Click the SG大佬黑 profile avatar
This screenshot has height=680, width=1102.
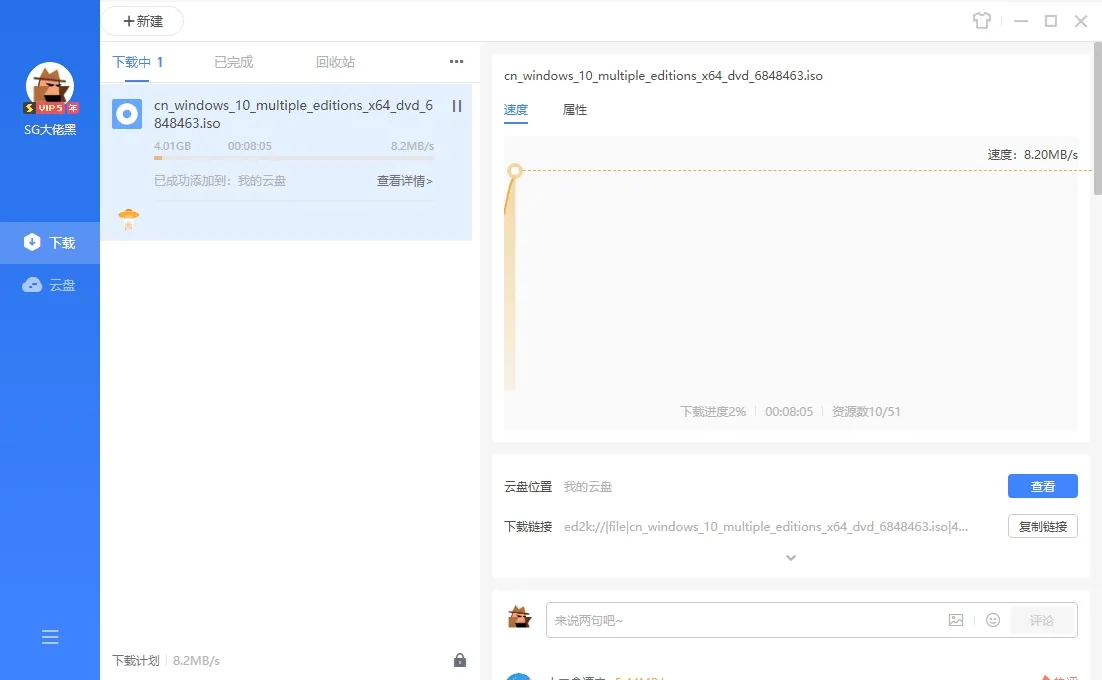50,84
